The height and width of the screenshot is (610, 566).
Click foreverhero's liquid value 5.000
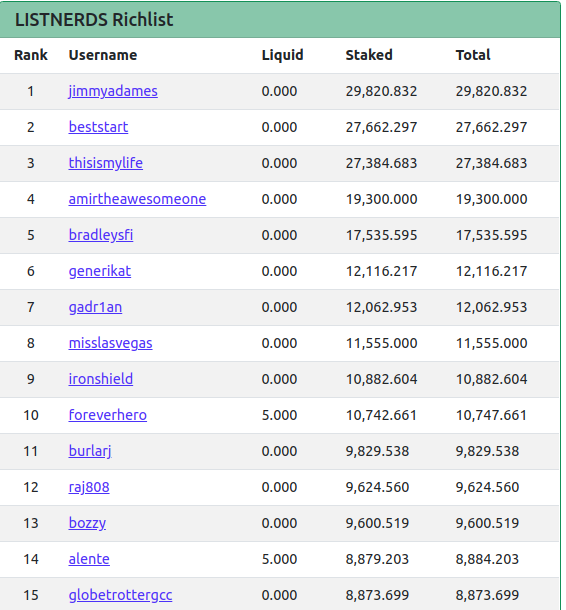coord(279,415)
